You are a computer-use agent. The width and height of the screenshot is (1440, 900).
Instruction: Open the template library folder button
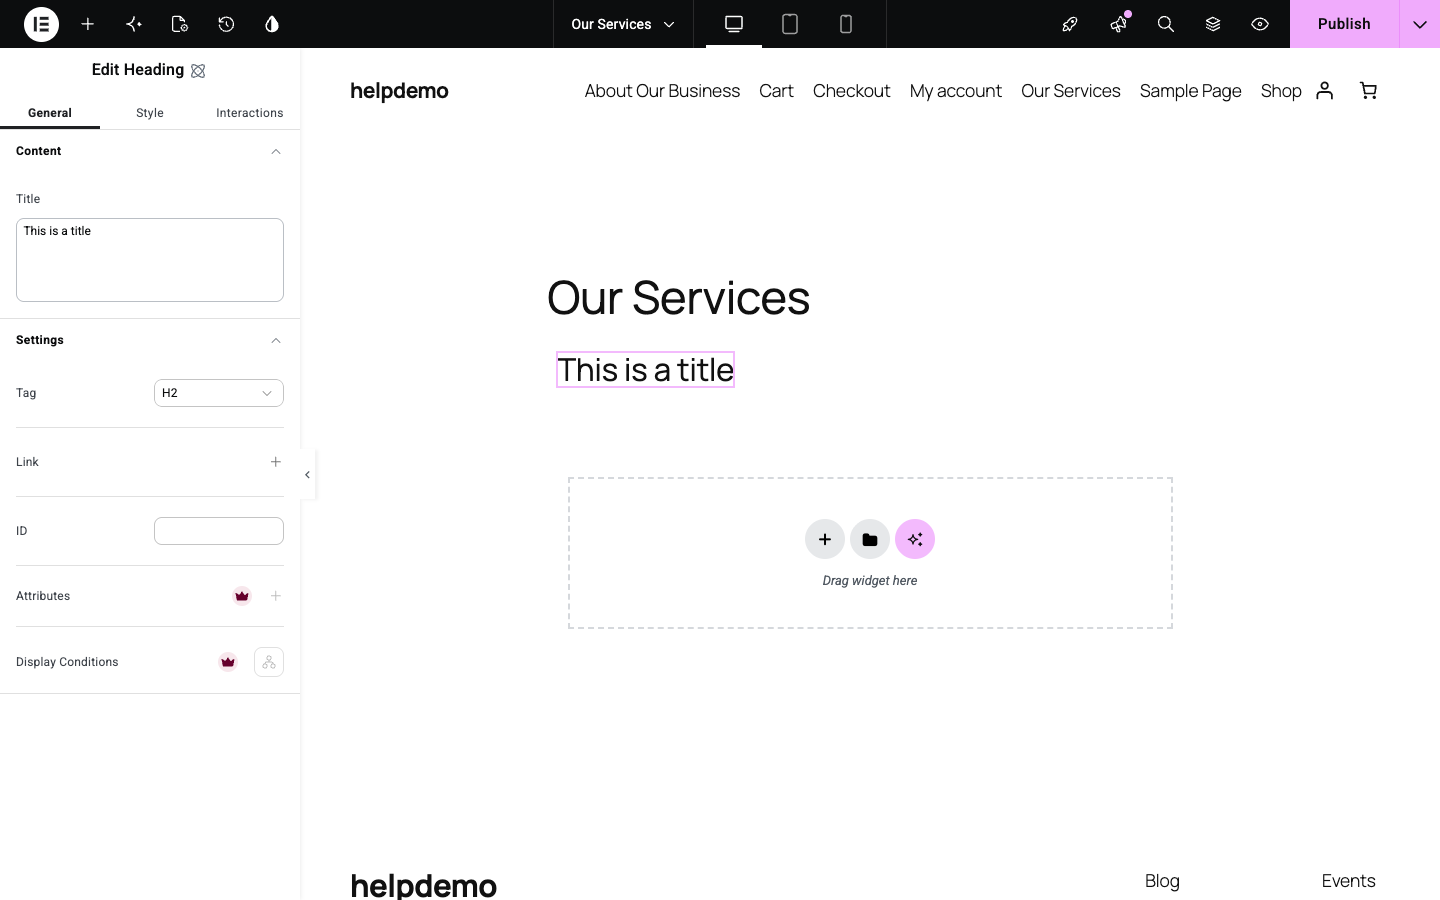click(x=870, y=540)
